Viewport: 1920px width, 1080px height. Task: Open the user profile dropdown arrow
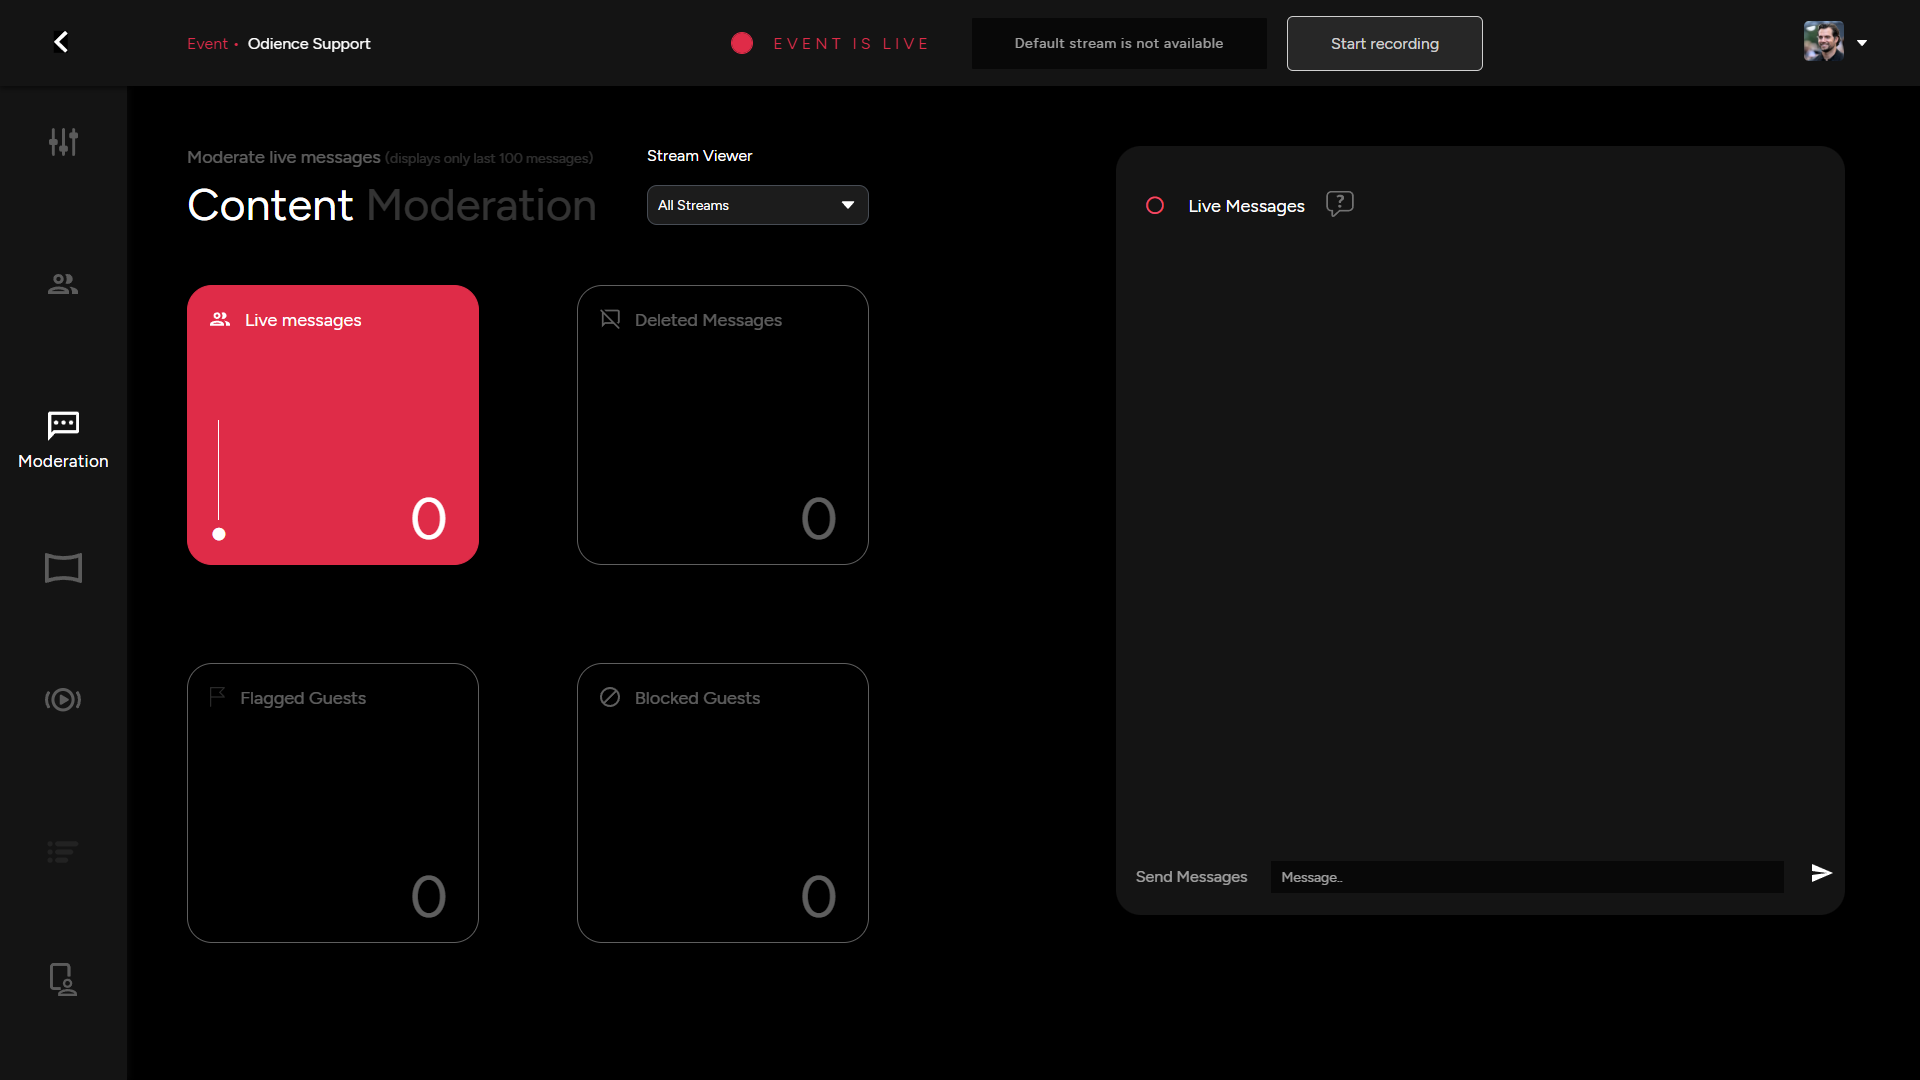point(1862,43)
